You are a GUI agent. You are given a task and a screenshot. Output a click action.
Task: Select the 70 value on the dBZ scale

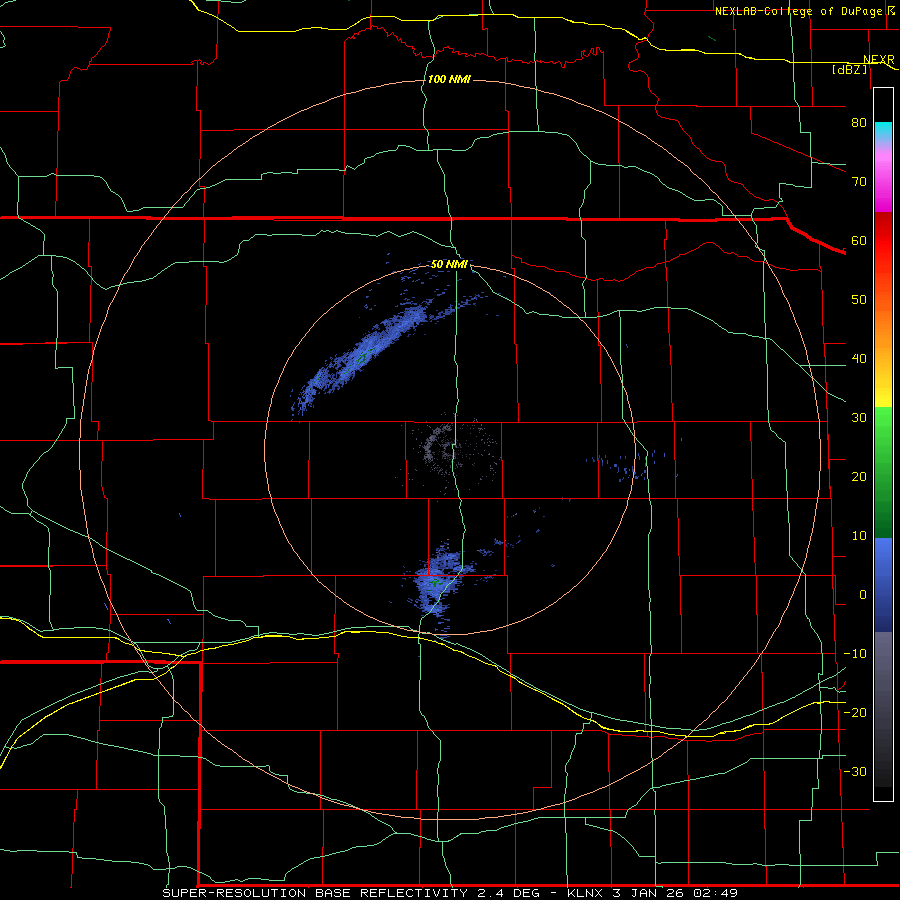click(x=859, y=181)
